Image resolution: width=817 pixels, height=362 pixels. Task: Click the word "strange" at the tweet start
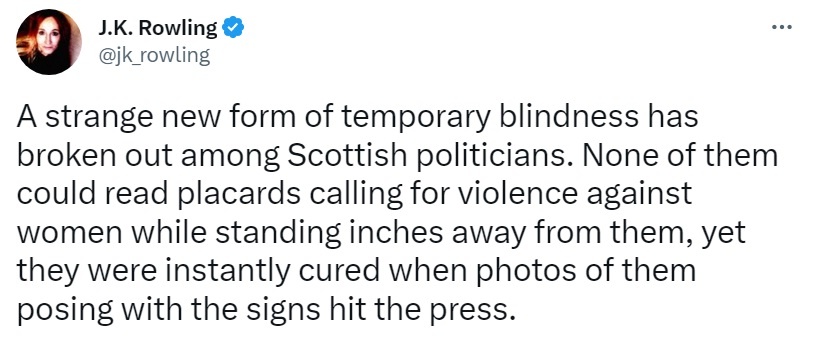[97, 118]
